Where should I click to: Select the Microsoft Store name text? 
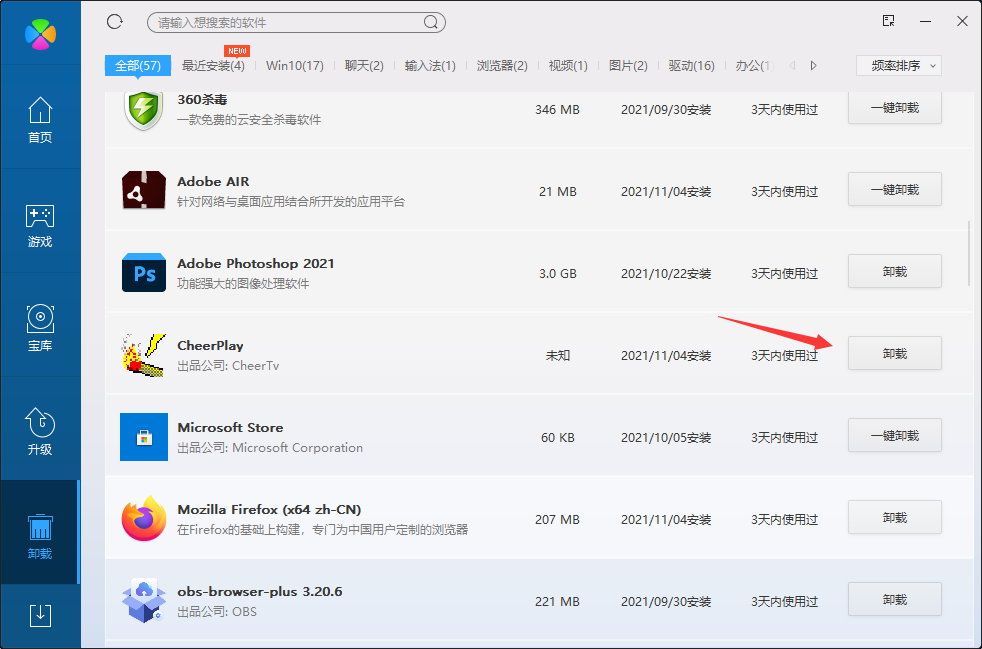coord(230,428)
